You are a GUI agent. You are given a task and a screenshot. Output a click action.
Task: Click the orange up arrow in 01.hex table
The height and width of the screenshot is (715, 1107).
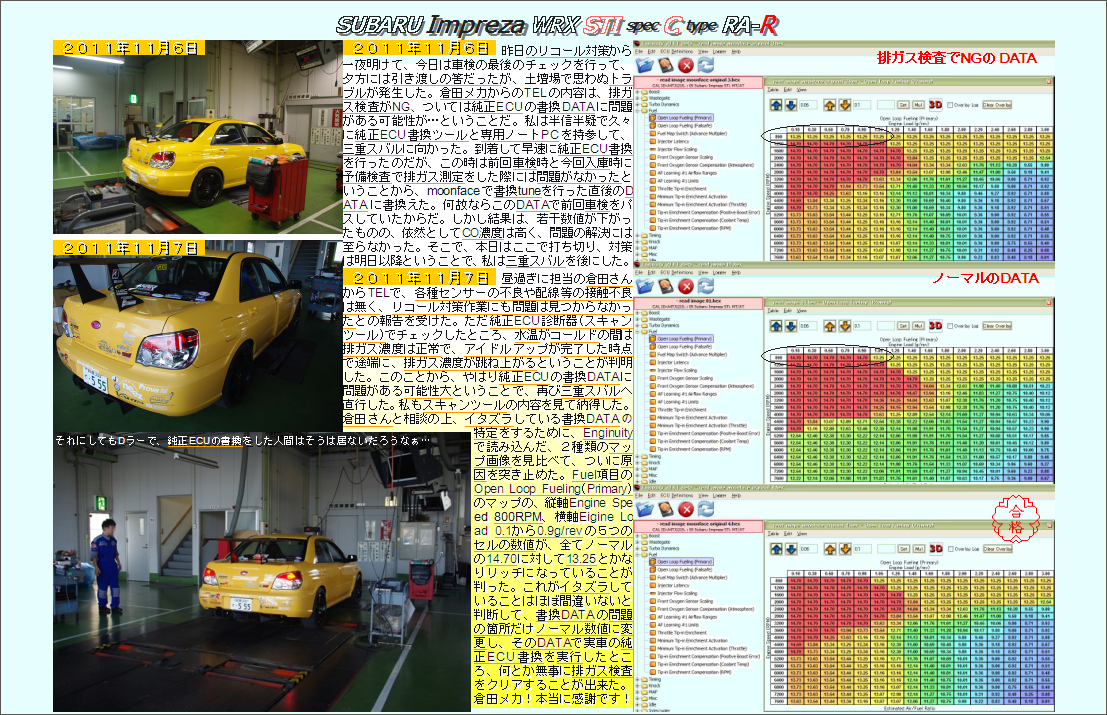click(x=830, y=326)
